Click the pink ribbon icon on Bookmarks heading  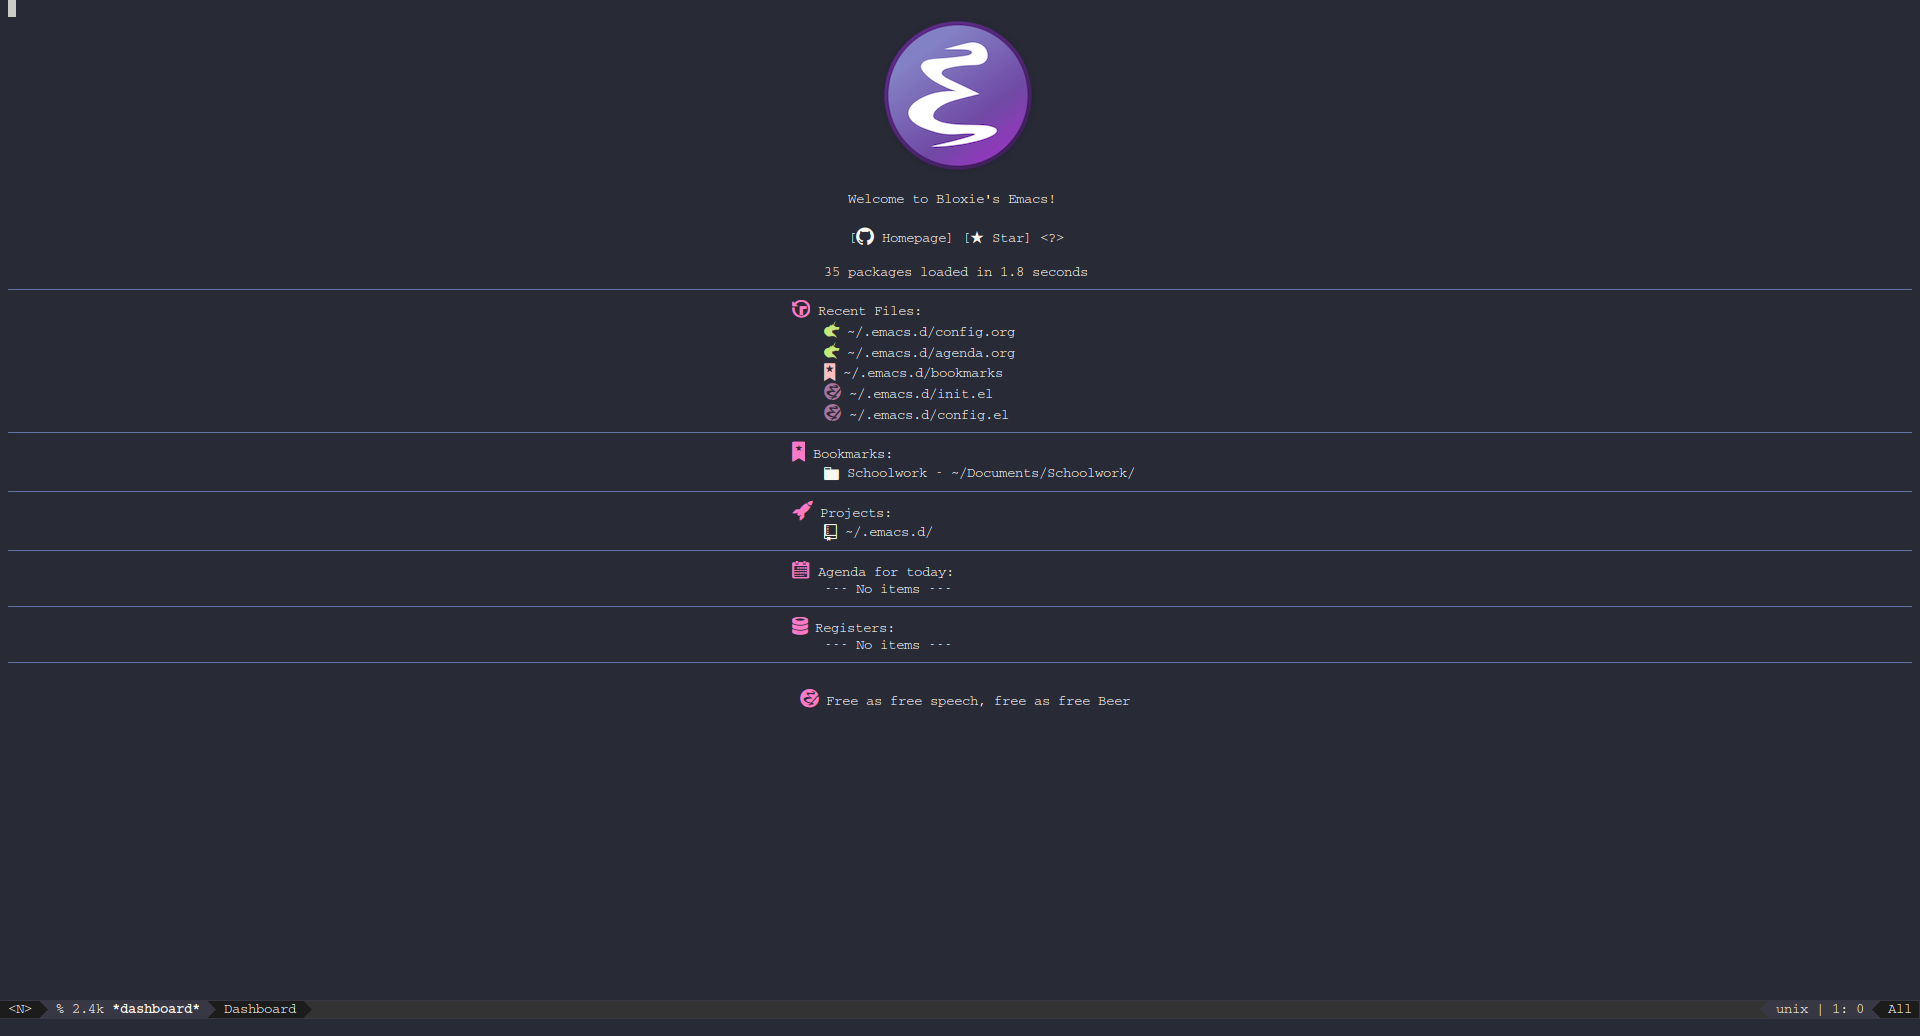tap(798, 451)
